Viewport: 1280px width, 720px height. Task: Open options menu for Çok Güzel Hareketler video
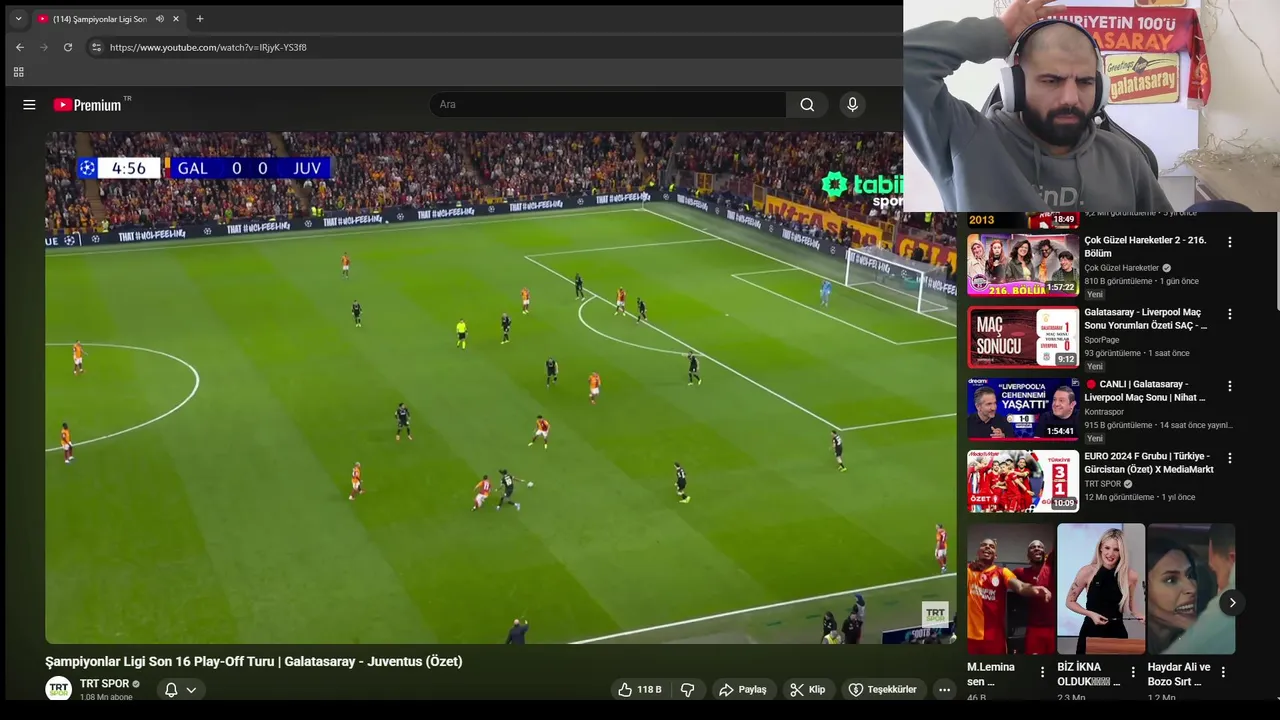(1229, 242)
